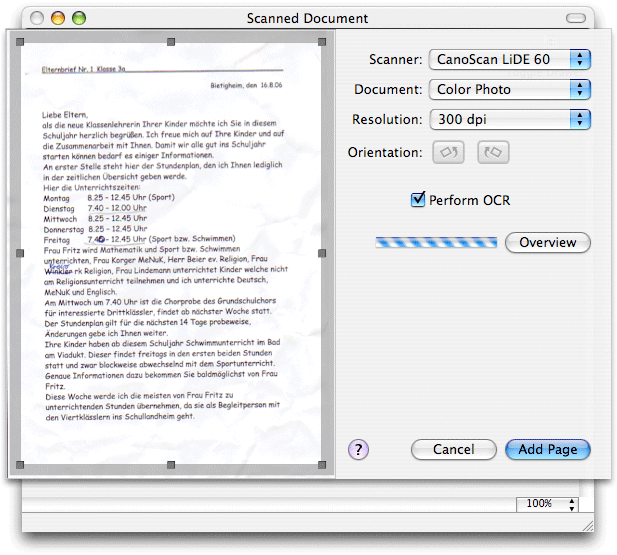Viewport: 617px width, 555px height.
Task: Open the Scanner dropdown CanoScan LiDE 60
Action: (510, 59)
